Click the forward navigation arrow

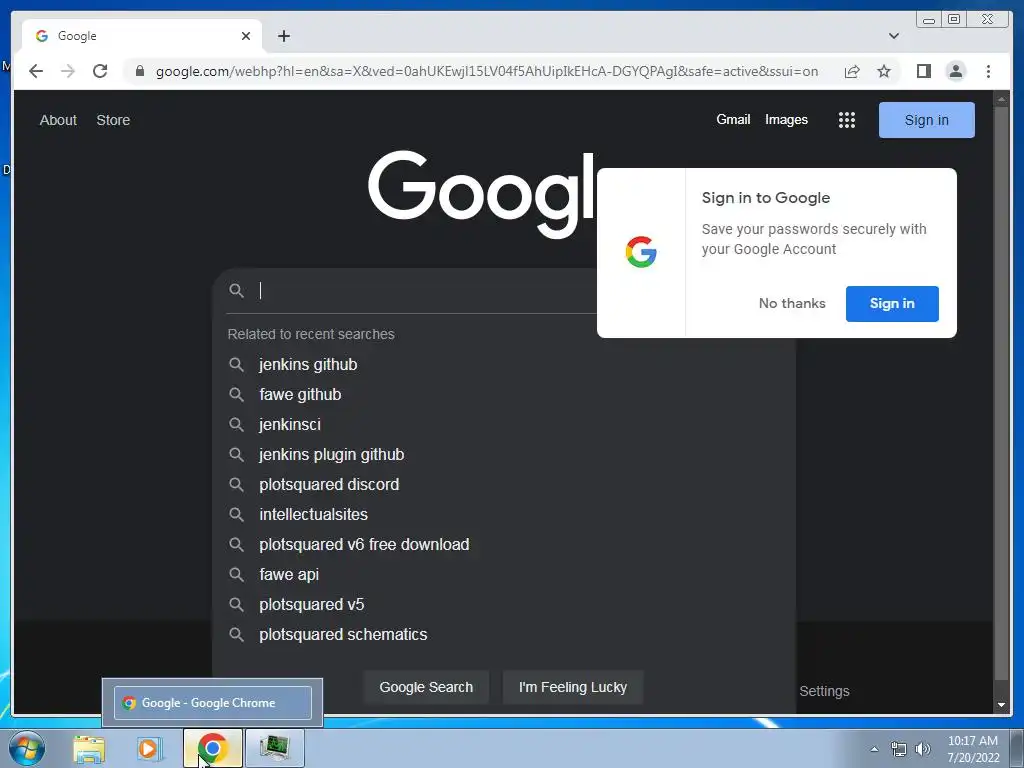(x=68, y=71)
